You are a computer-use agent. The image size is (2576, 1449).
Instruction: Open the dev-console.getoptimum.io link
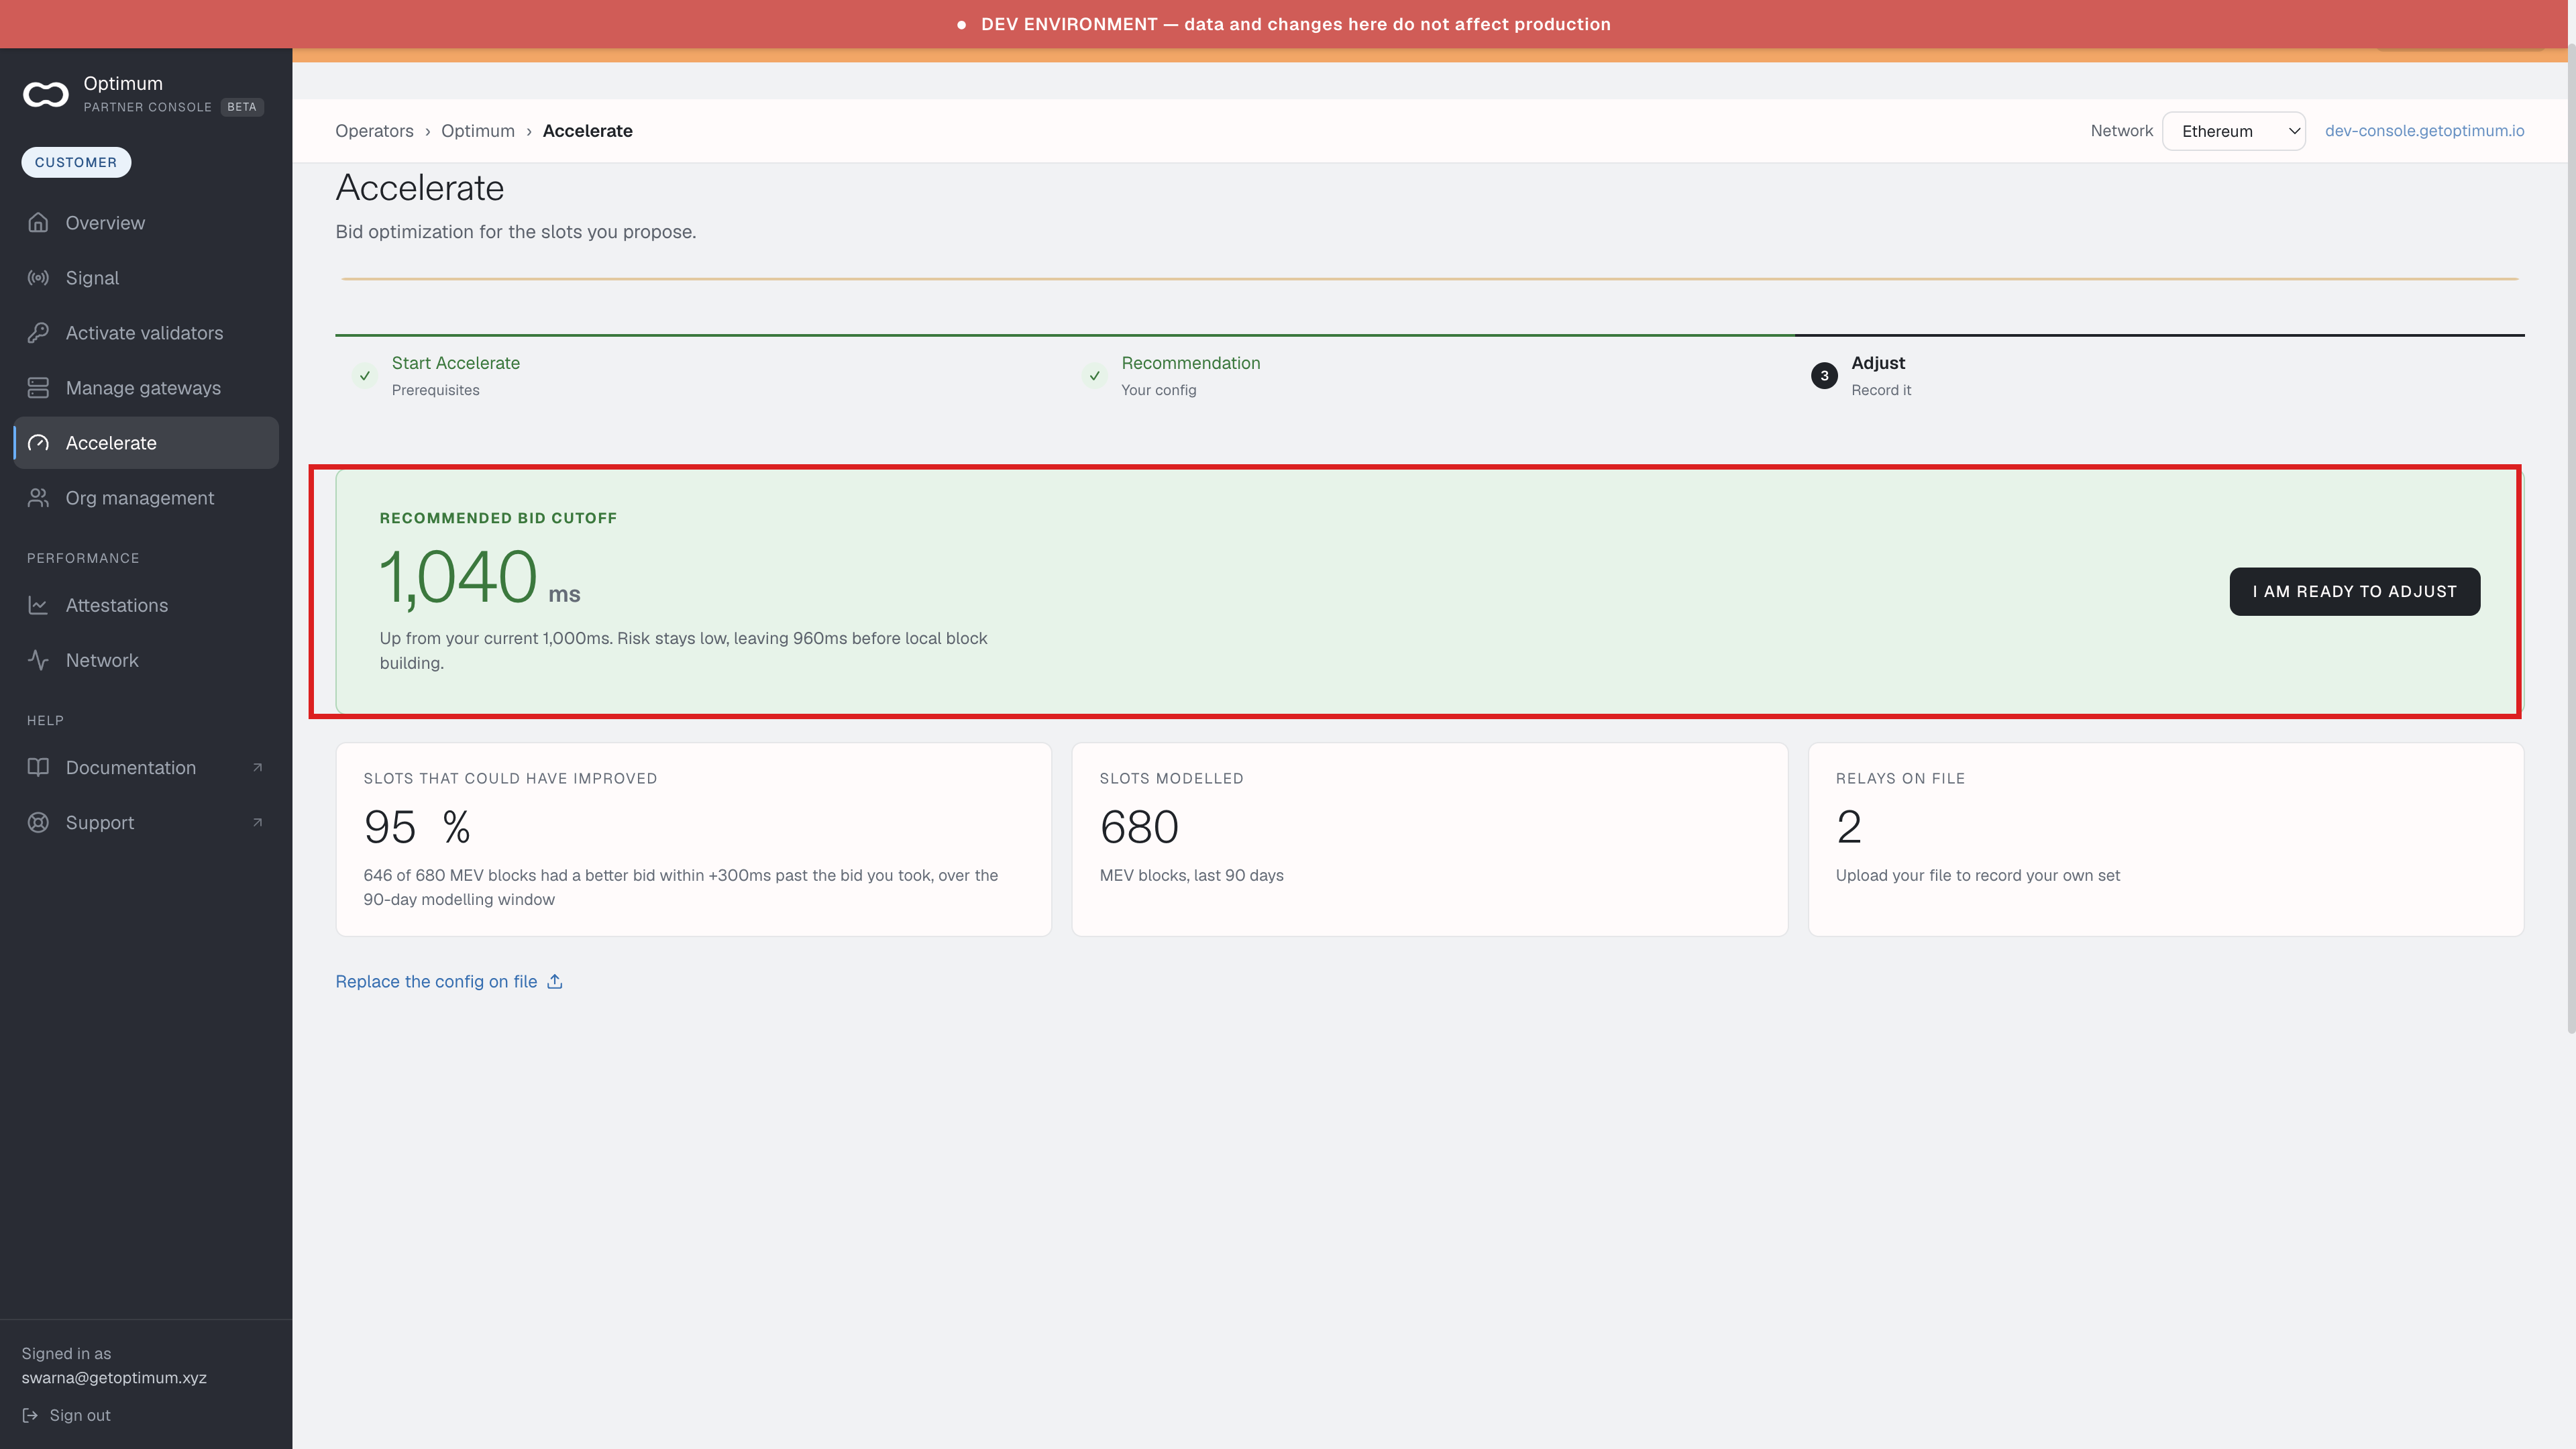point(2424,131)
